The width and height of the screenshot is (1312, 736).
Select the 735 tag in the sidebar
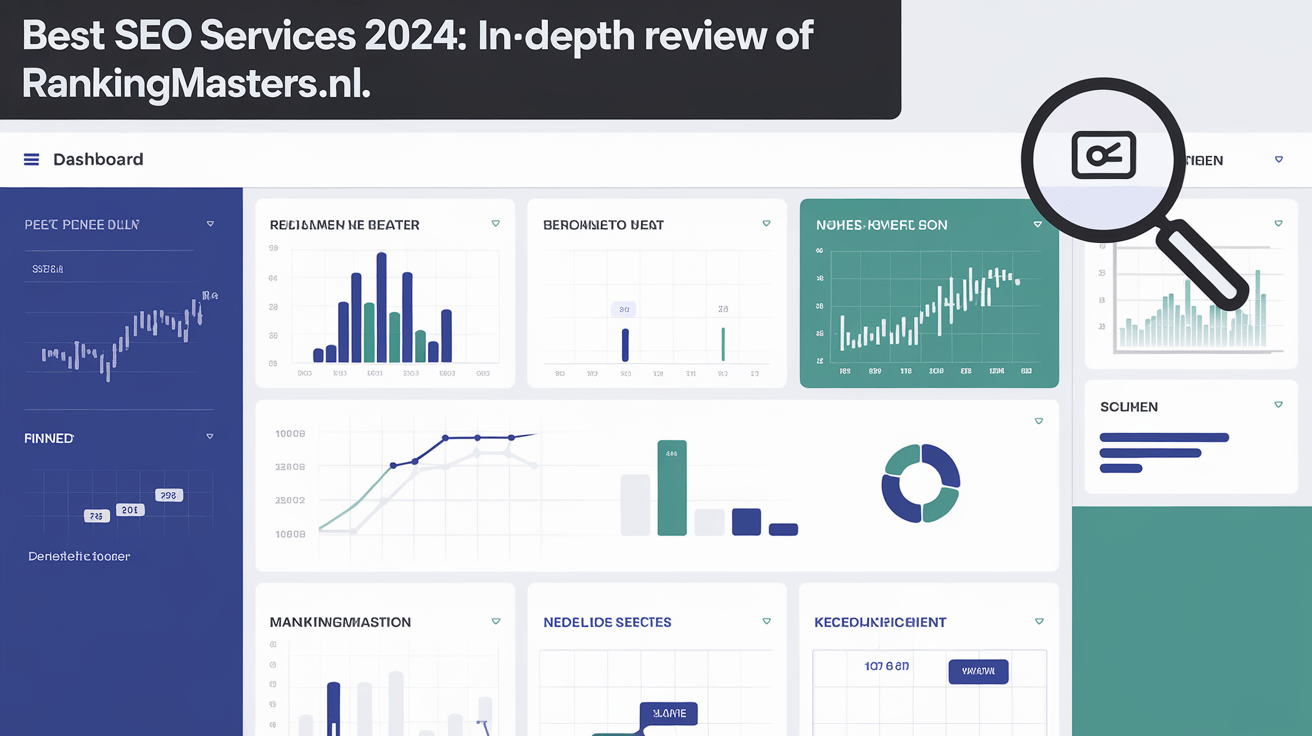[x=96, y=516]
